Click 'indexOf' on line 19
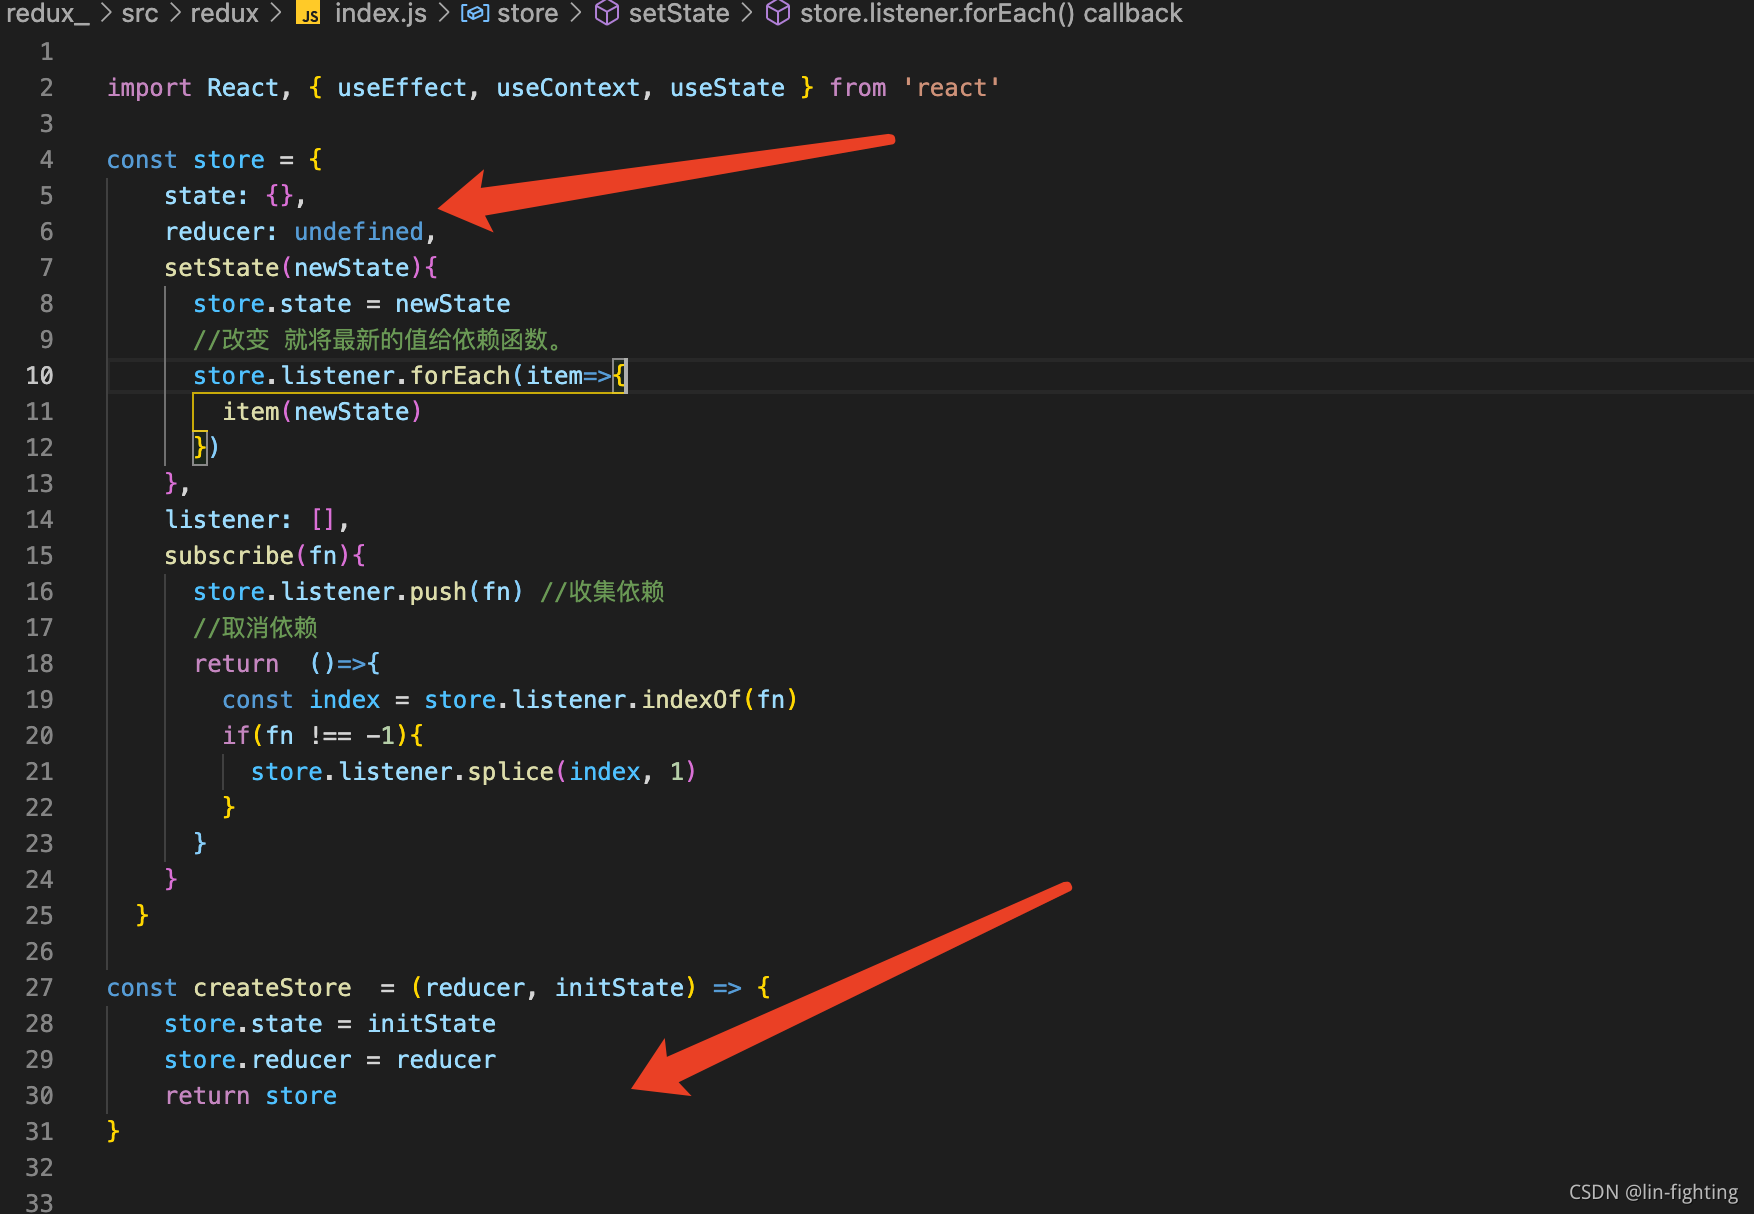Screen dimensions: 1754x1214 point(691,700)
